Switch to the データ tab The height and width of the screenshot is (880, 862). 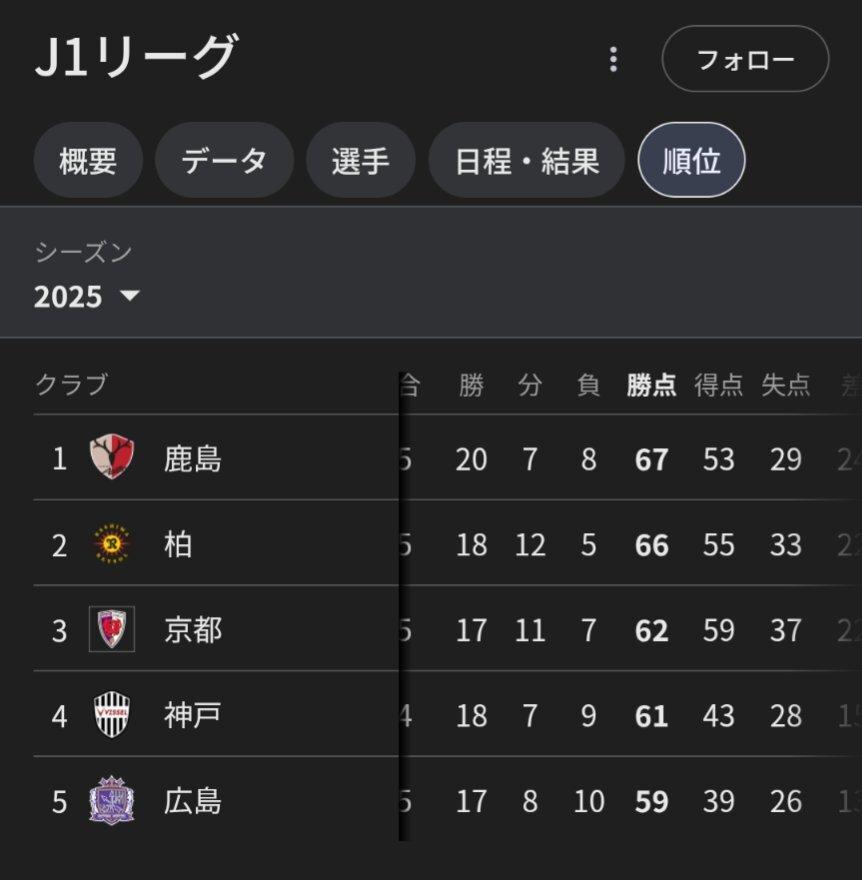click(x=224, y=161)
